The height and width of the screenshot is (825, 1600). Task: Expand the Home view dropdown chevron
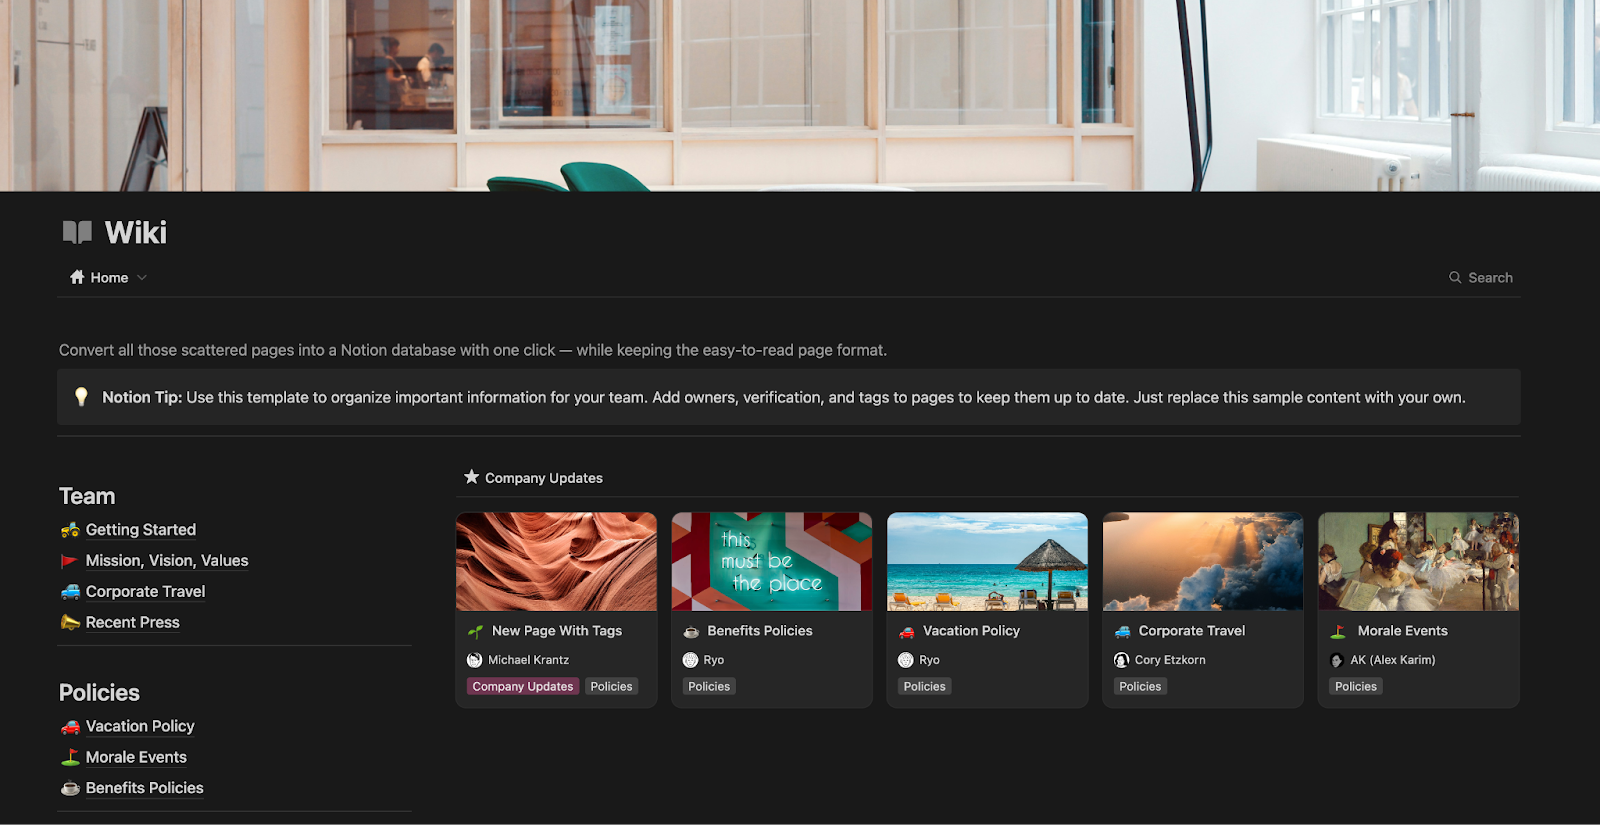[142, 278]
